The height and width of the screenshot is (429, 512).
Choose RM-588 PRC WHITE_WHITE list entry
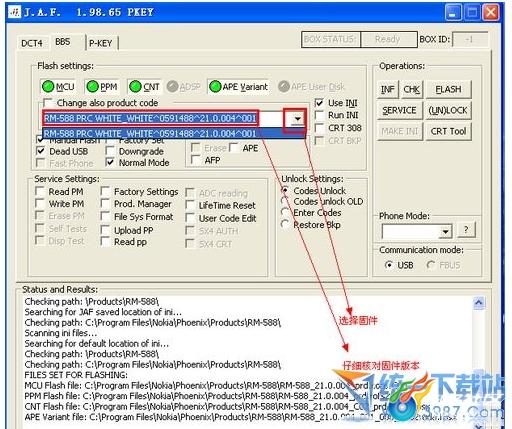coord(174,134)
